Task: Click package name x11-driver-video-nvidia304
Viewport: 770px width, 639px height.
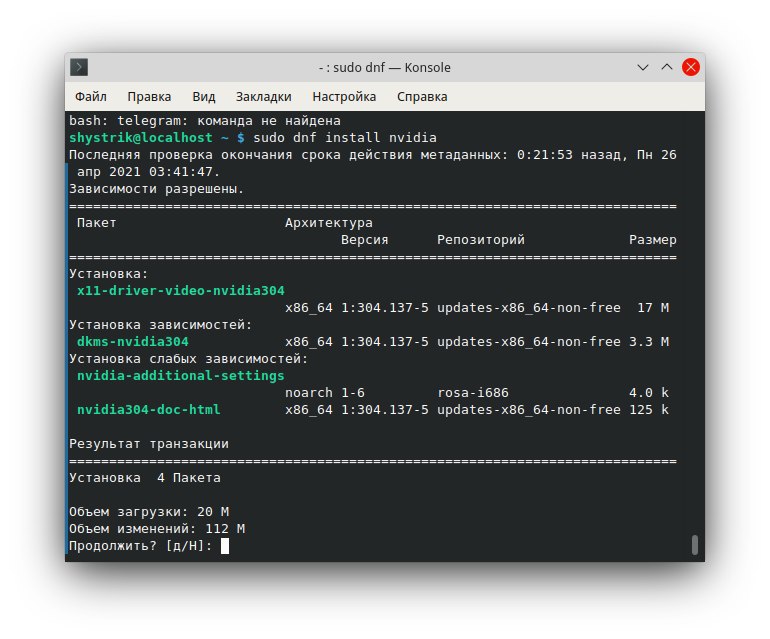Action: tap(181, 291)
